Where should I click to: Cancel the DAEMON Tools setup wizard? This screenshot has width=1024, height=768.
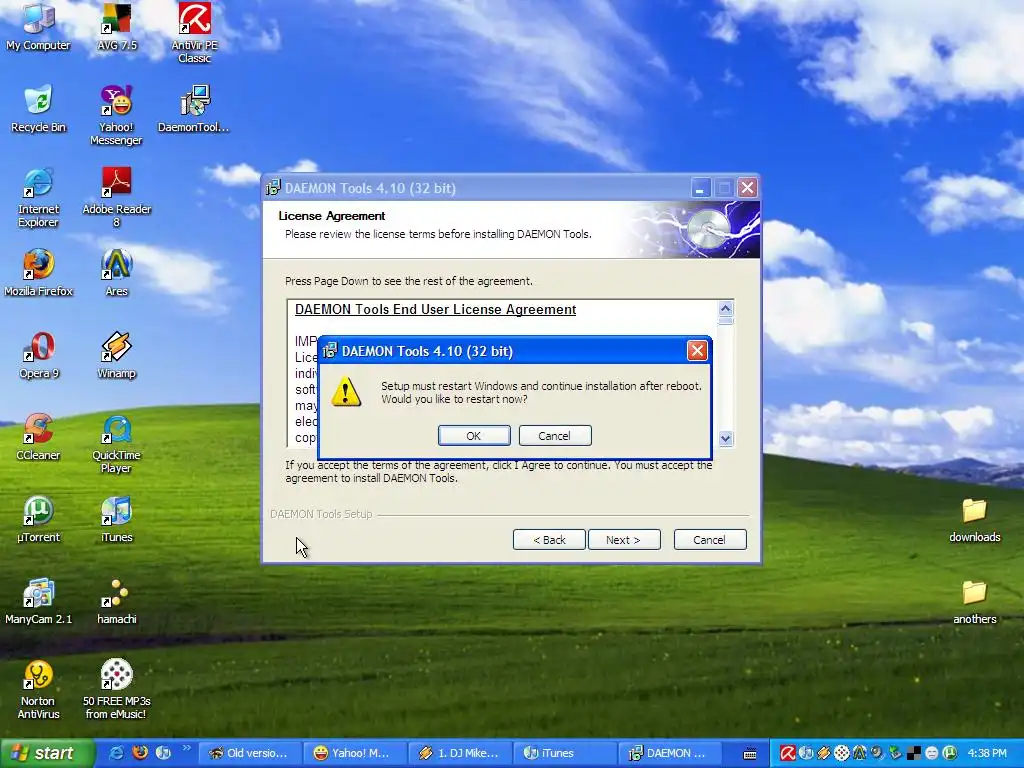click(x=710, y=540)
